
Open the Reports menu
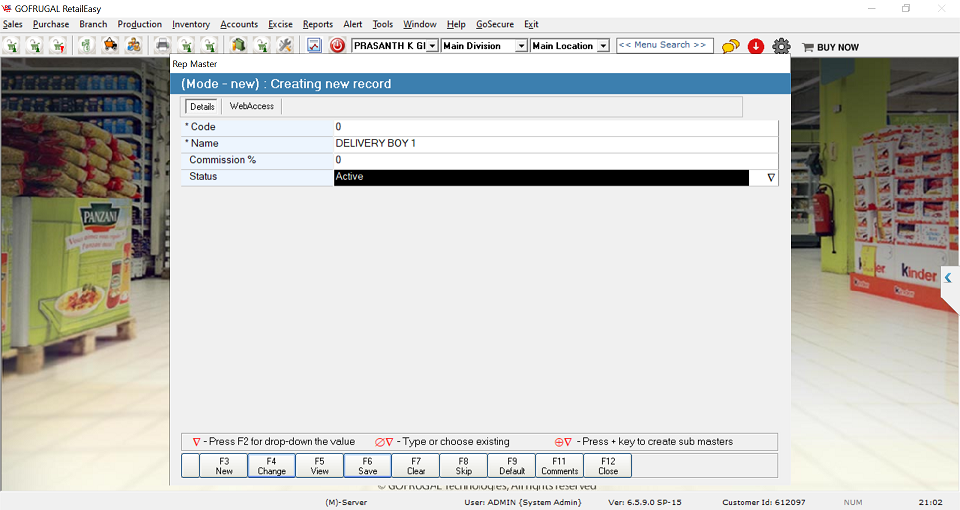317,24
